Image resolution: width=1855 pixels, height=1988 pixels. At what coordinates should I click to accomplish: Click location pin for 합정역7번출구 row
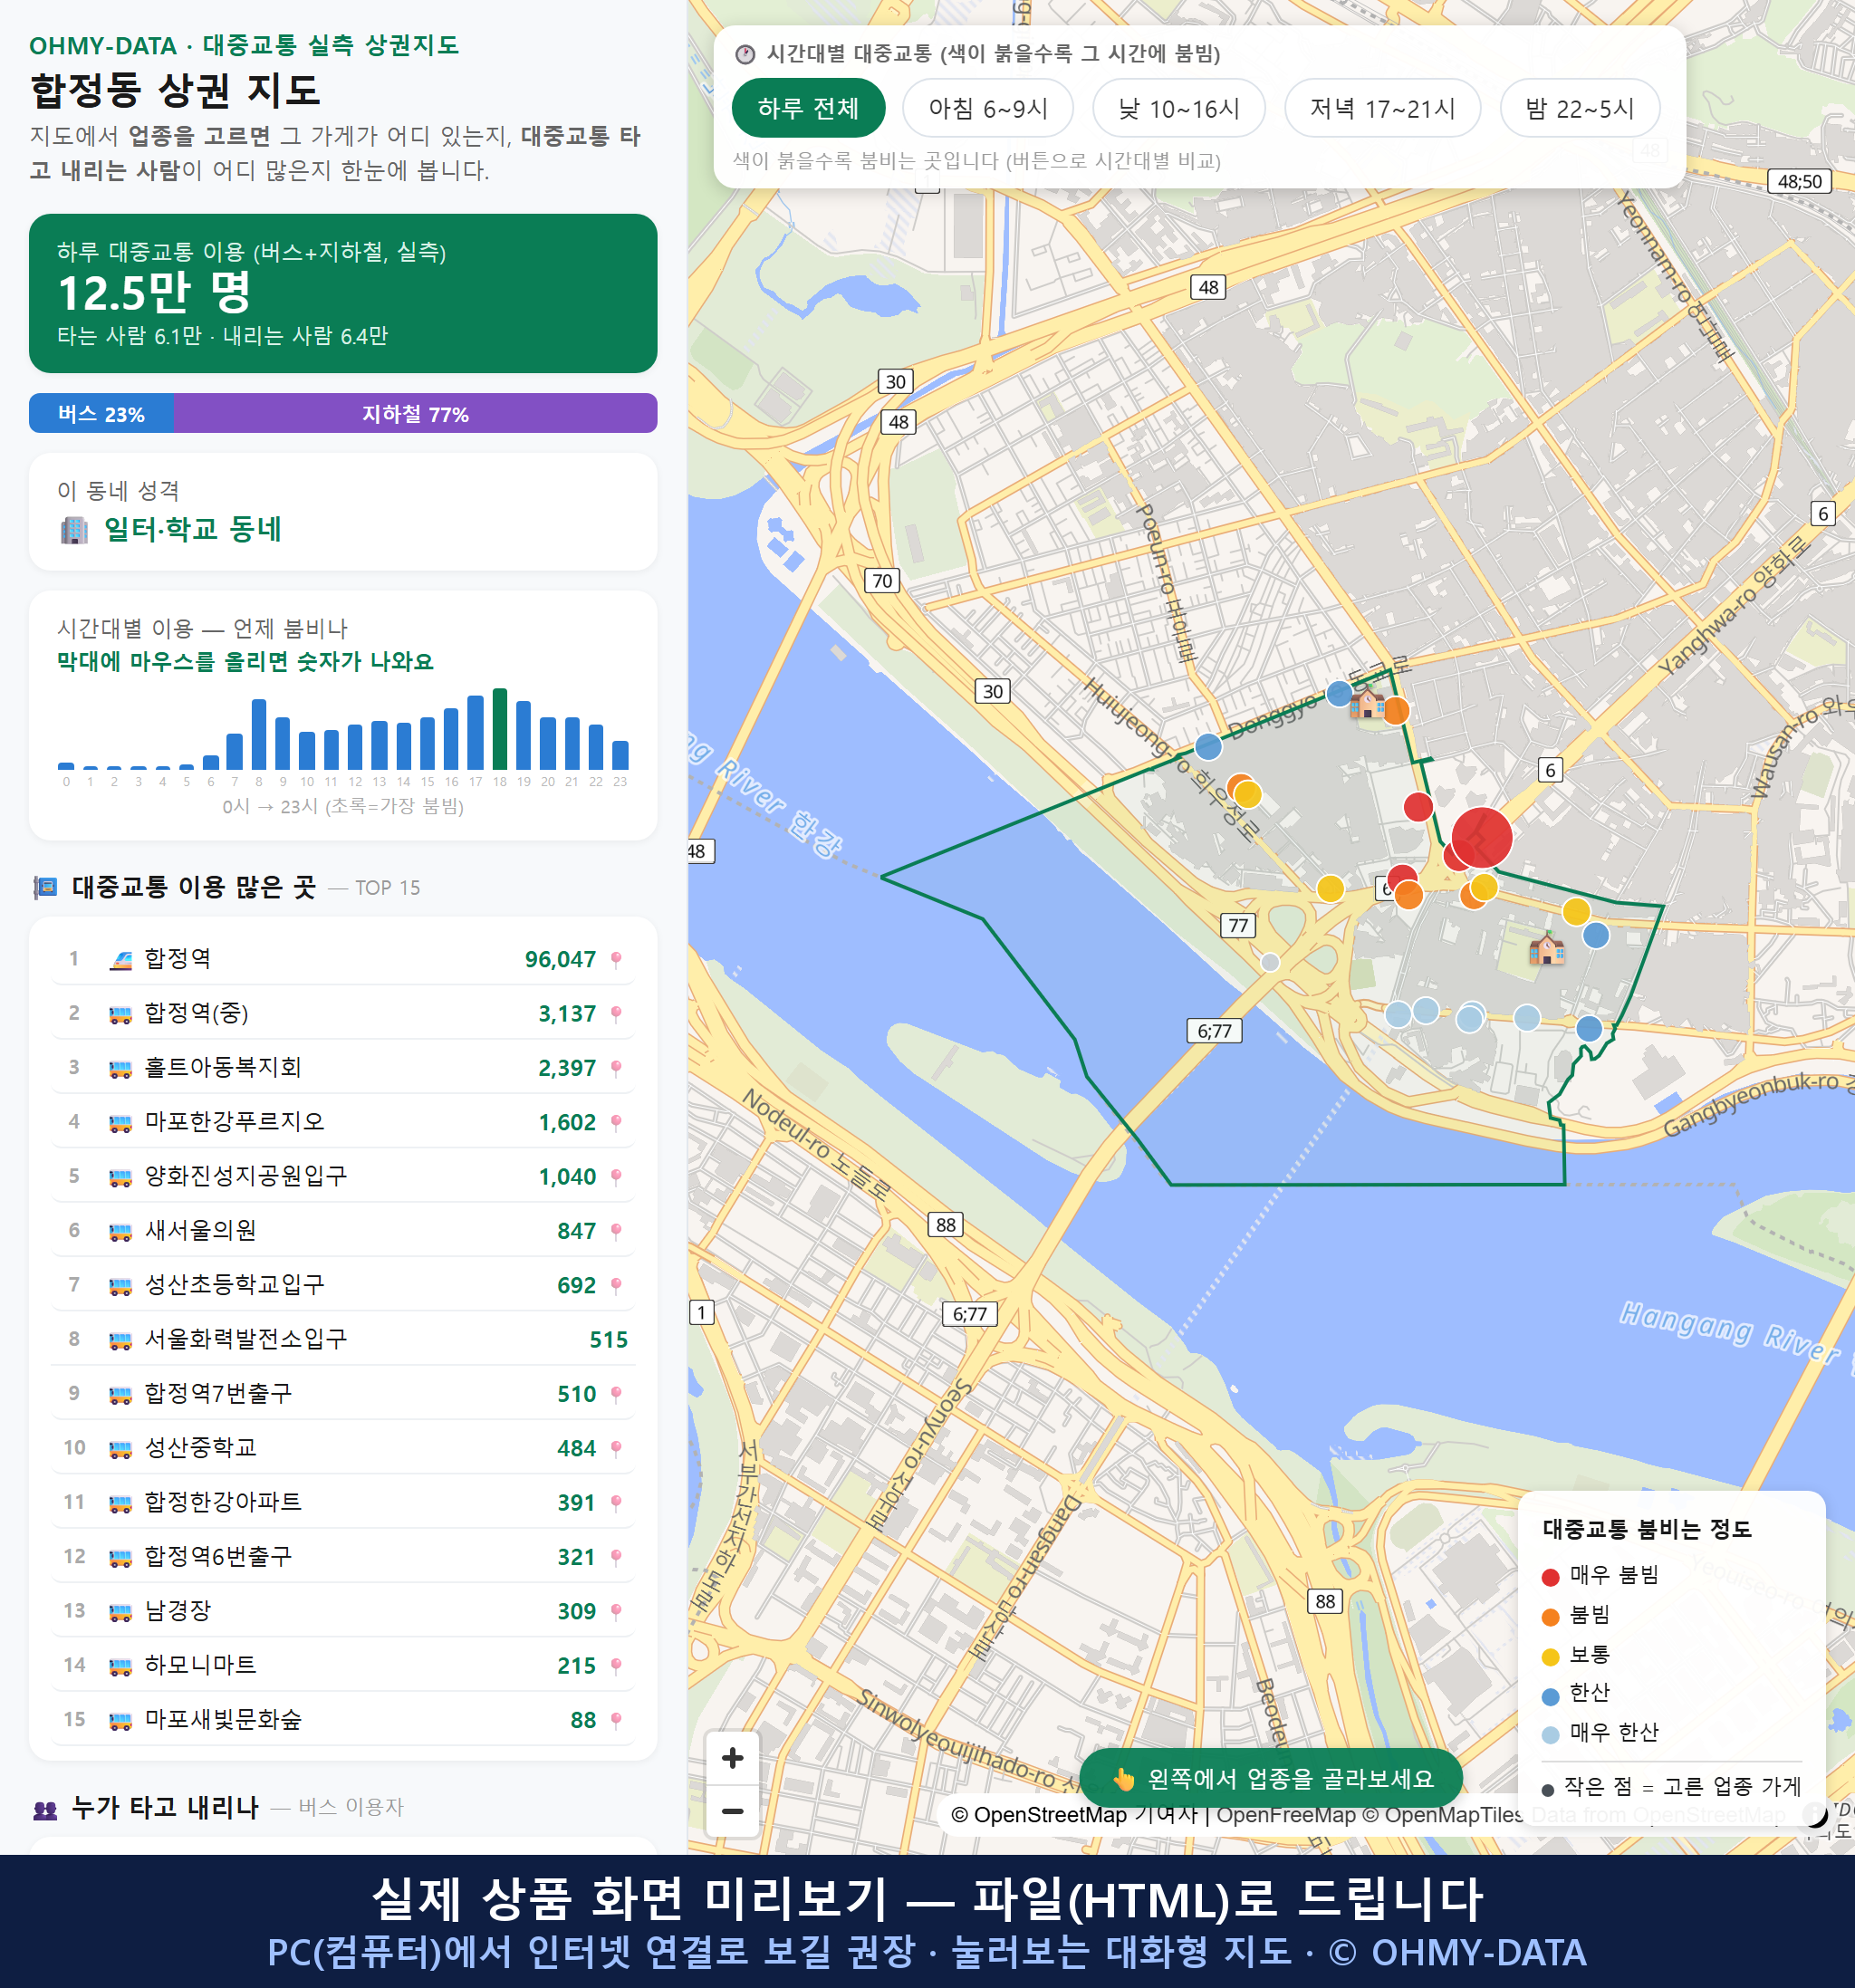tap(616, 1394)
